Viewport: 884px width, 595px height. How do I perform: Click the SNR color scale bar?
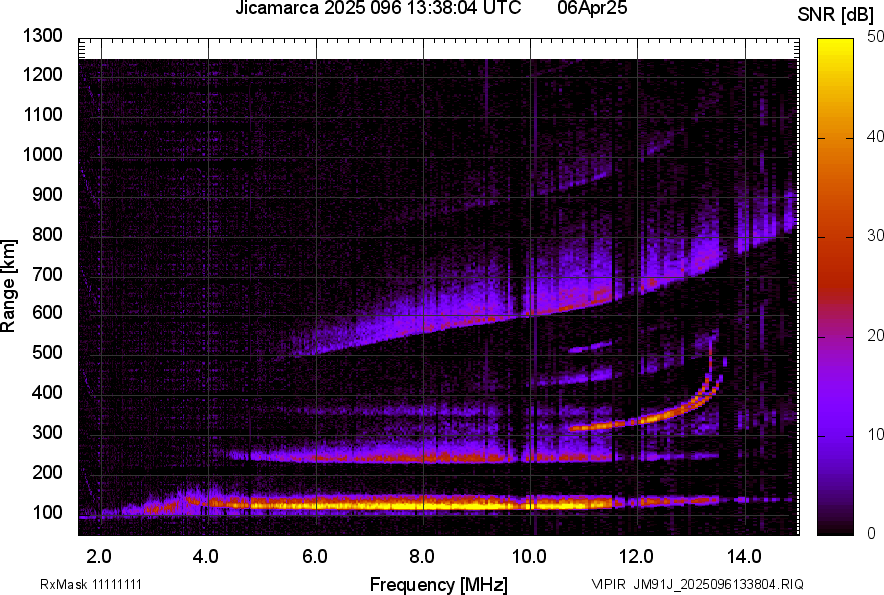(x=835, y=287)
